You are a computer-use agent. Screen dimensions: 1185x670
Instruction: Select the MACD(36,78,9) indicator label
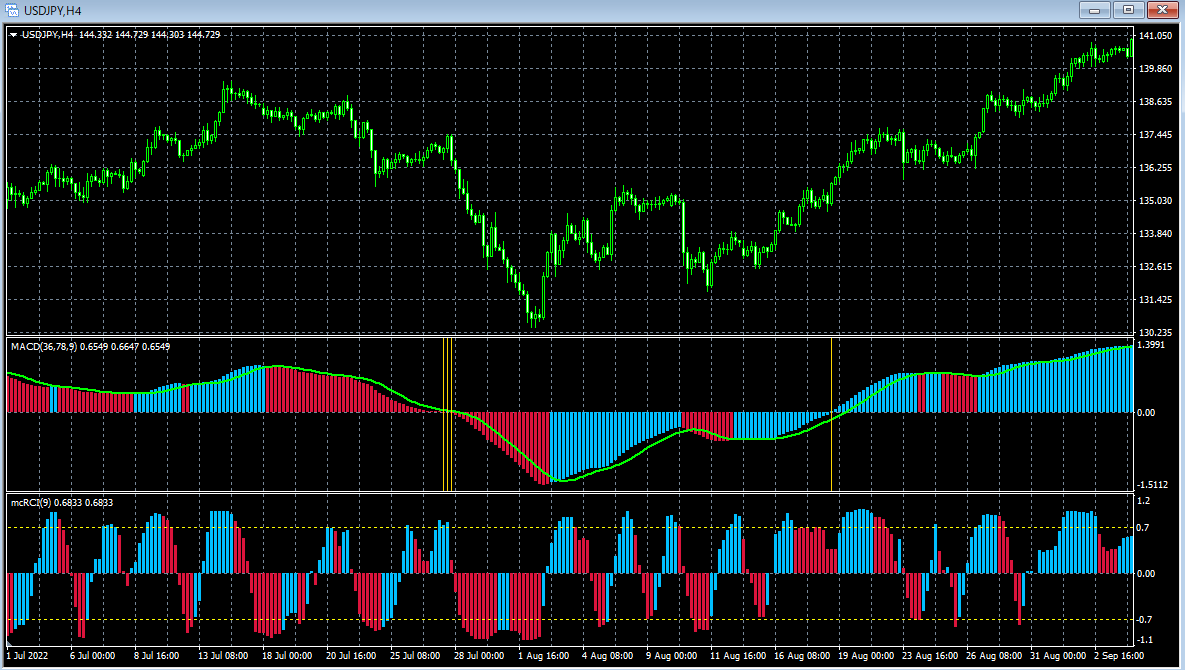point(50,346)
